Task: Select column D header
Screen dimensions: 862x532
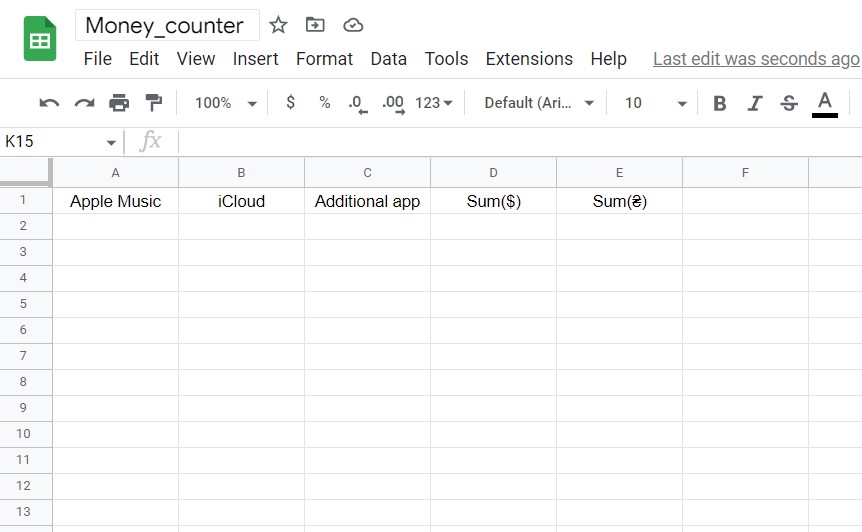Action: [493, 173]
